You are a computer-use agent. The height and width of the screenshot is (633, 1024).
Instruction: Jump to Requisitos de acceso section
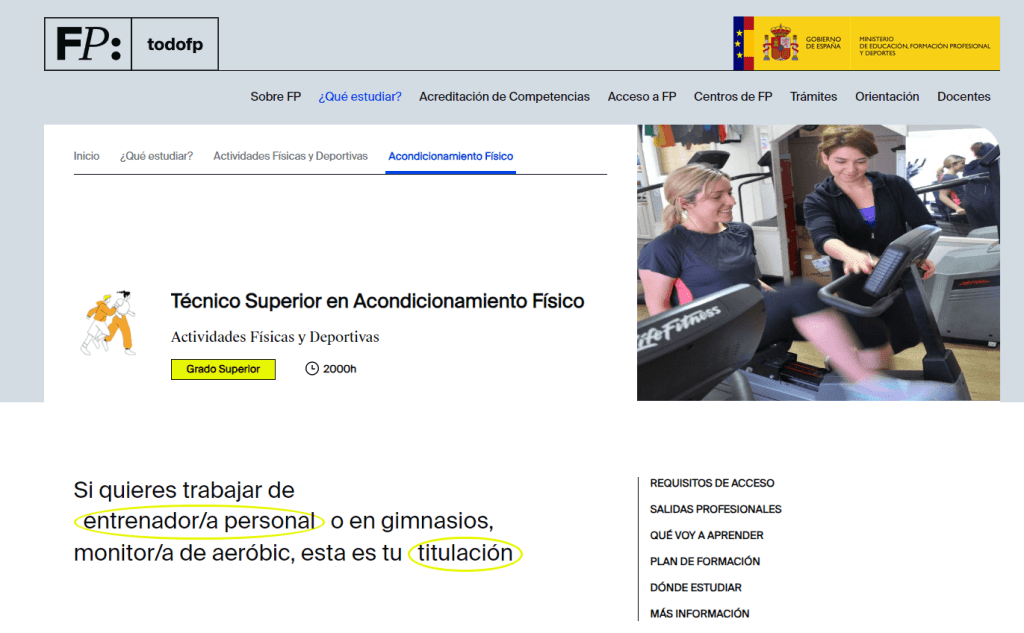tap(712, 483)
